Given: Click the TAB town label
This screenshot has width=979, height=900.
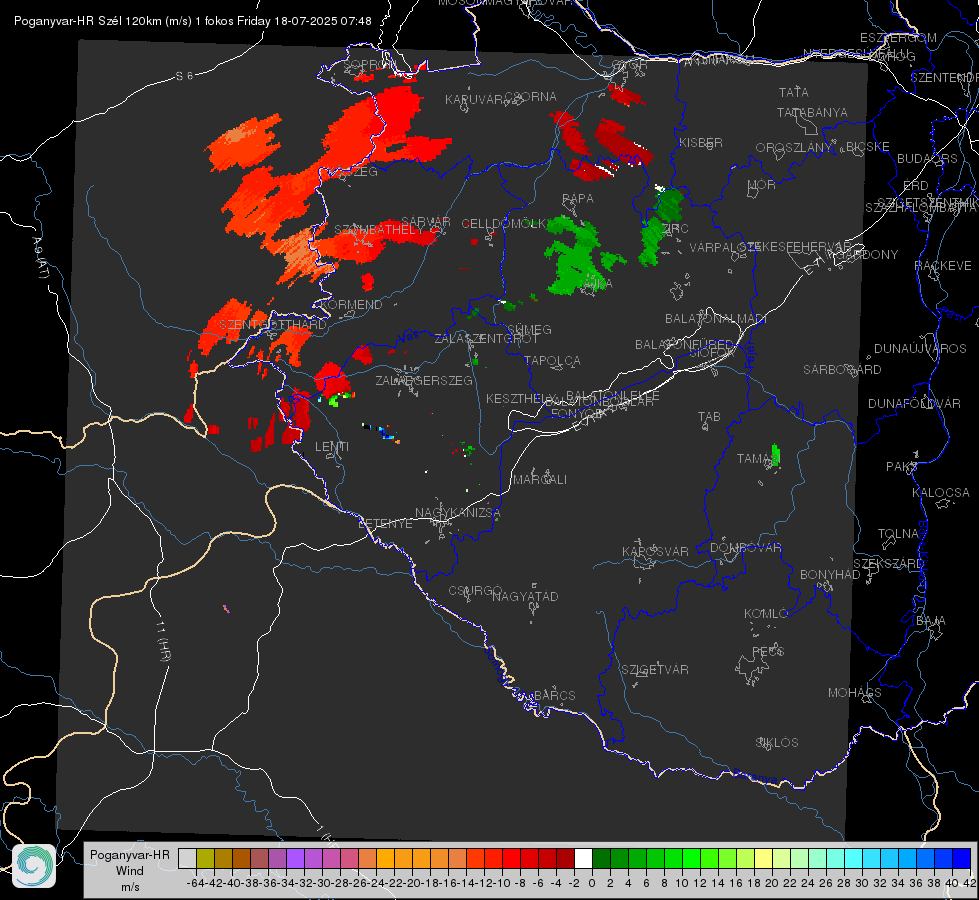Looking at the screenshot, I should [x=709, y=417].
